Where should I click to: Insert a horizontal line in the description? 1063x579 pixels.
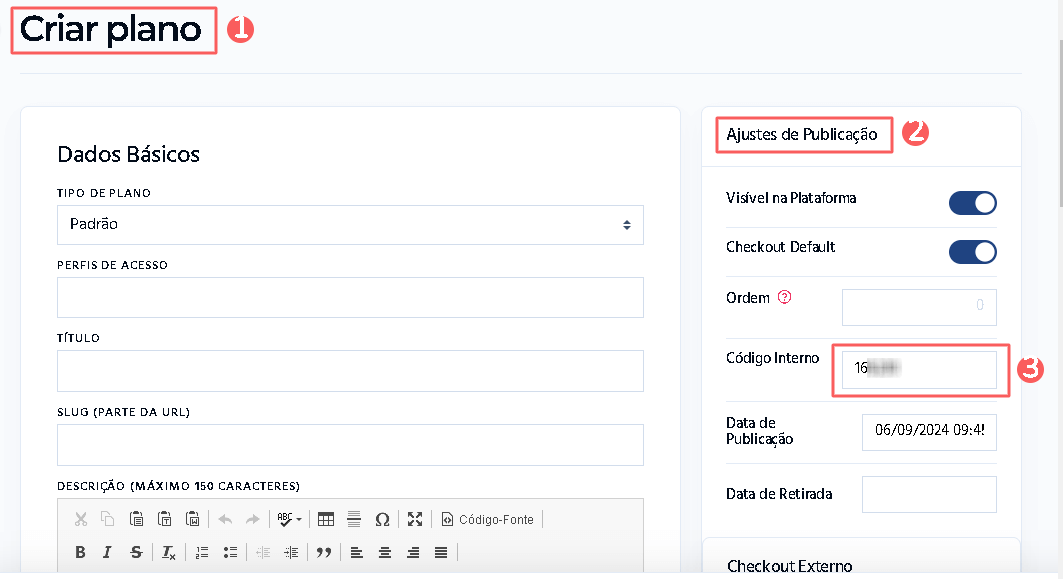coord(353,518)
